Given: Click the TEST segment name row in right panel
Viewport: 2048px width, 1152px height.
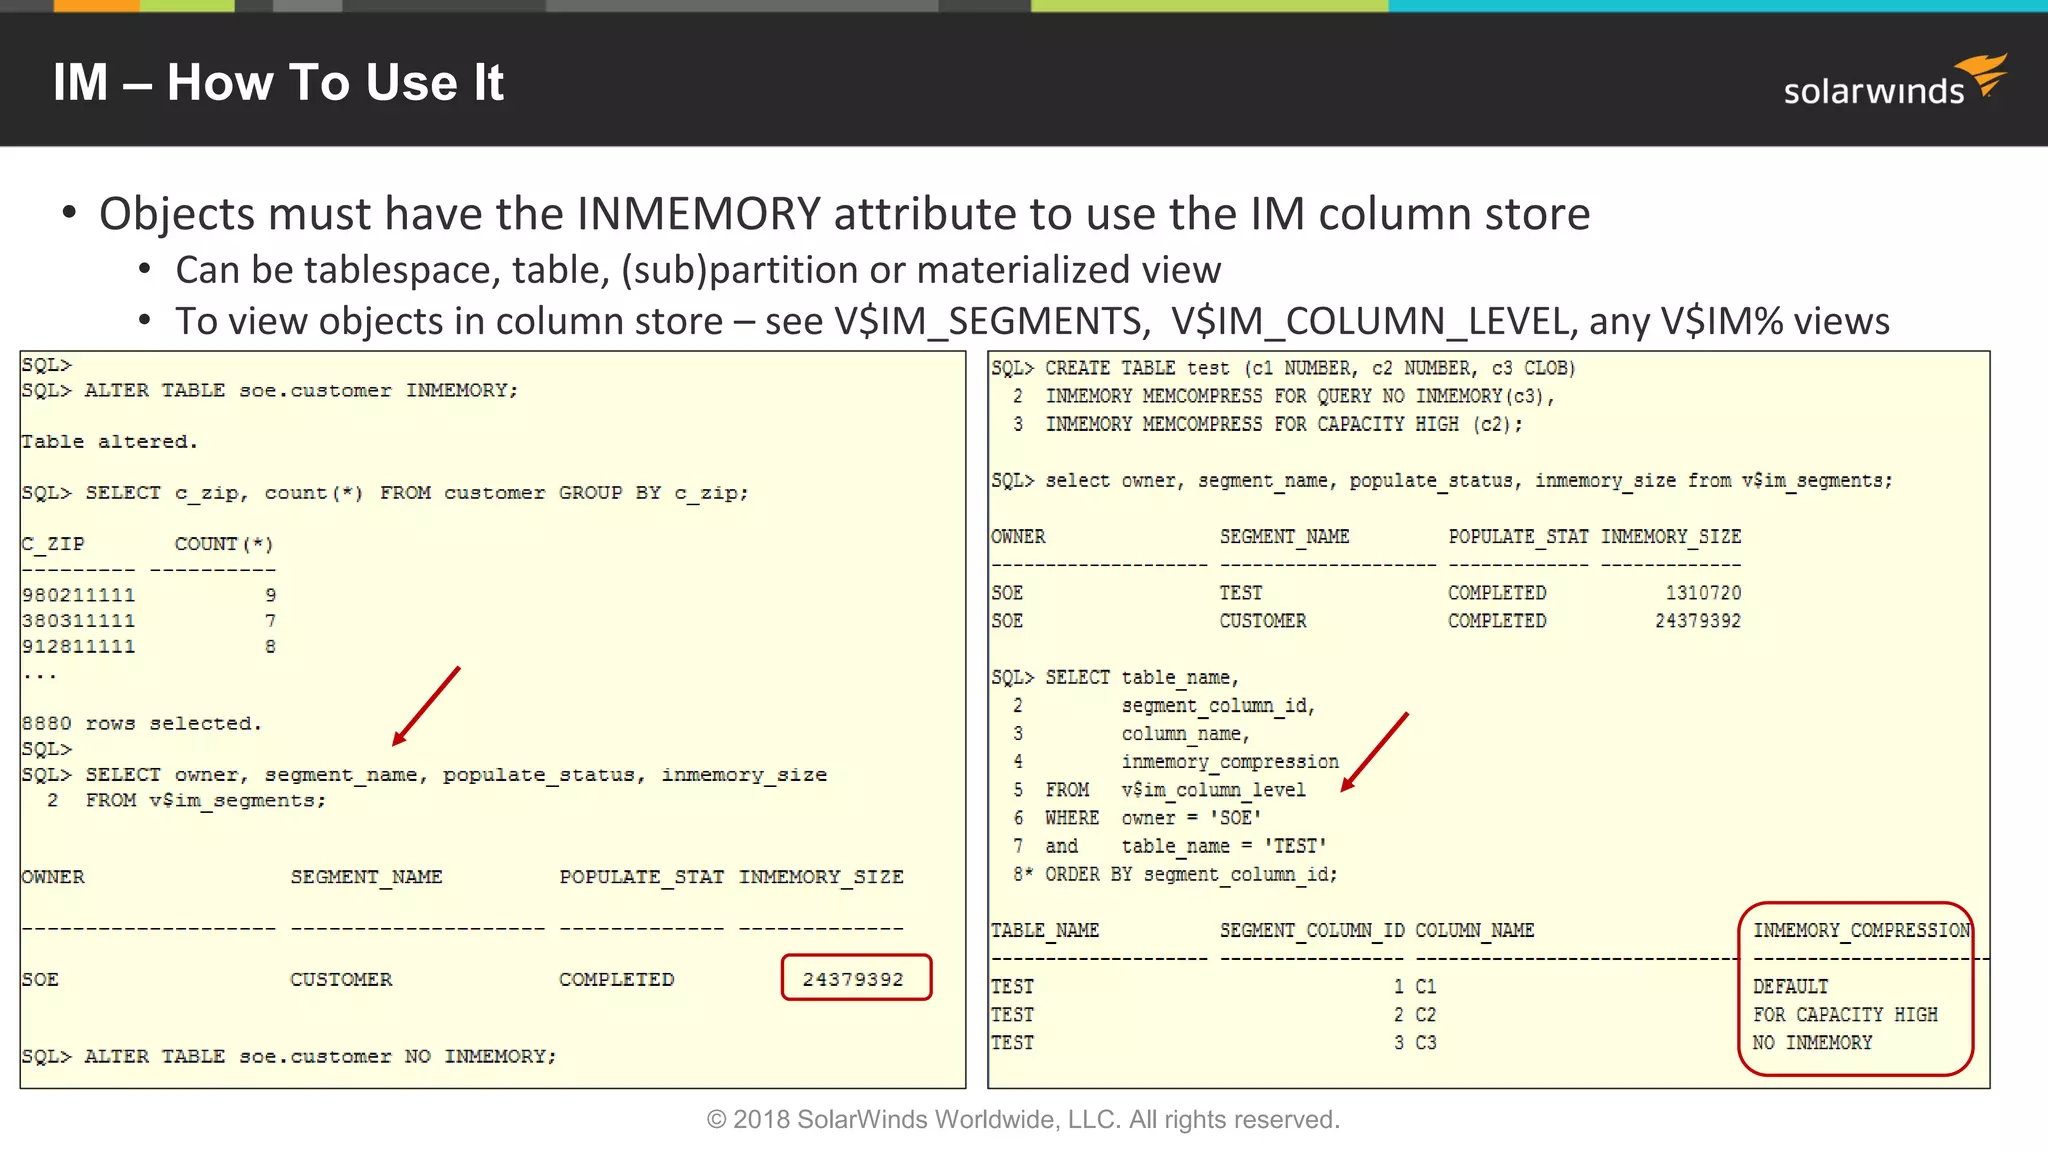Looking at the screenshot, I should [x=1241, y=593].
